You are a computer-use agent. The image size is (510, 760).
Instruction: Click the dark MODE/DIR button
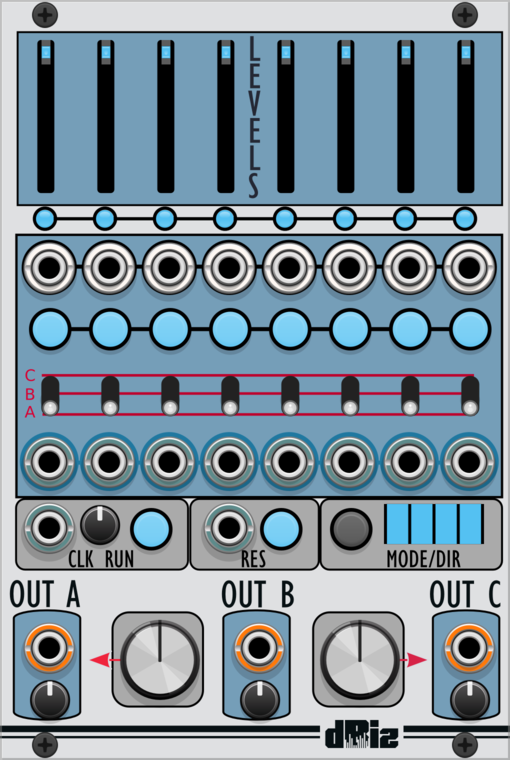351,529
